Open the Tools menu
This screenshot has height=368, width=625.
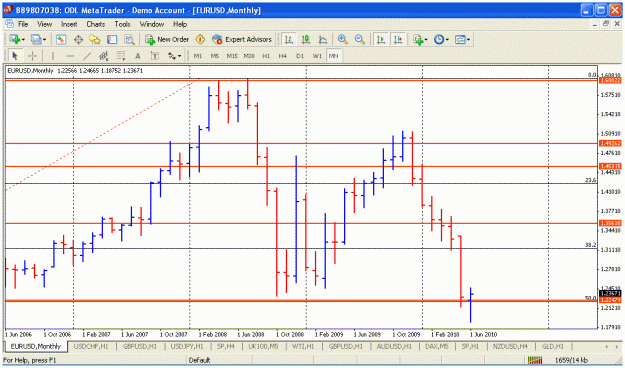coord(122,24)
